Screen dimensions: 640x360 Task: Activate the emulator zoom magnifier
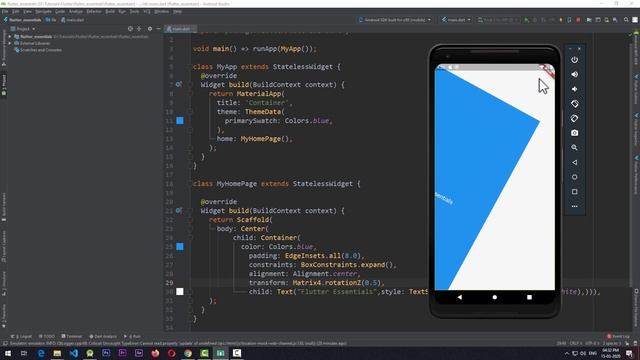point(574,148)
